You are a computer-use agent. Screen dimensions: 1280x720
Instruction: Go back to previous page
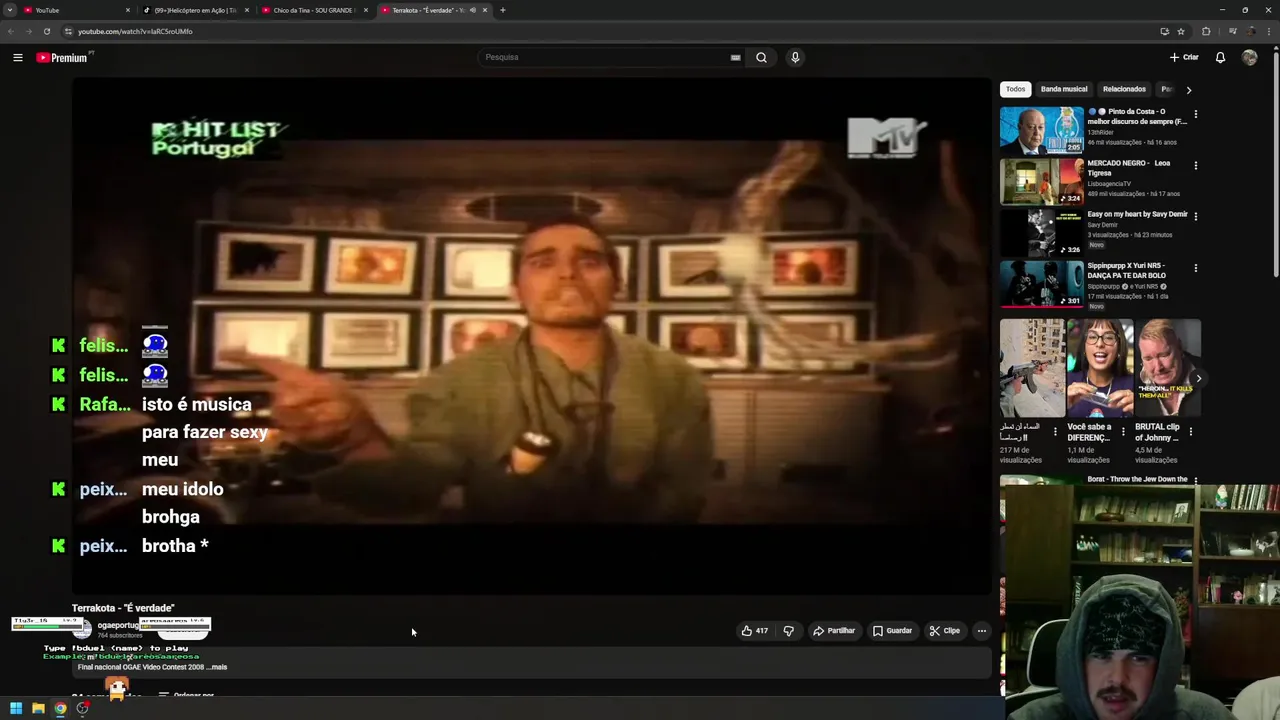(x=10, y=31)
